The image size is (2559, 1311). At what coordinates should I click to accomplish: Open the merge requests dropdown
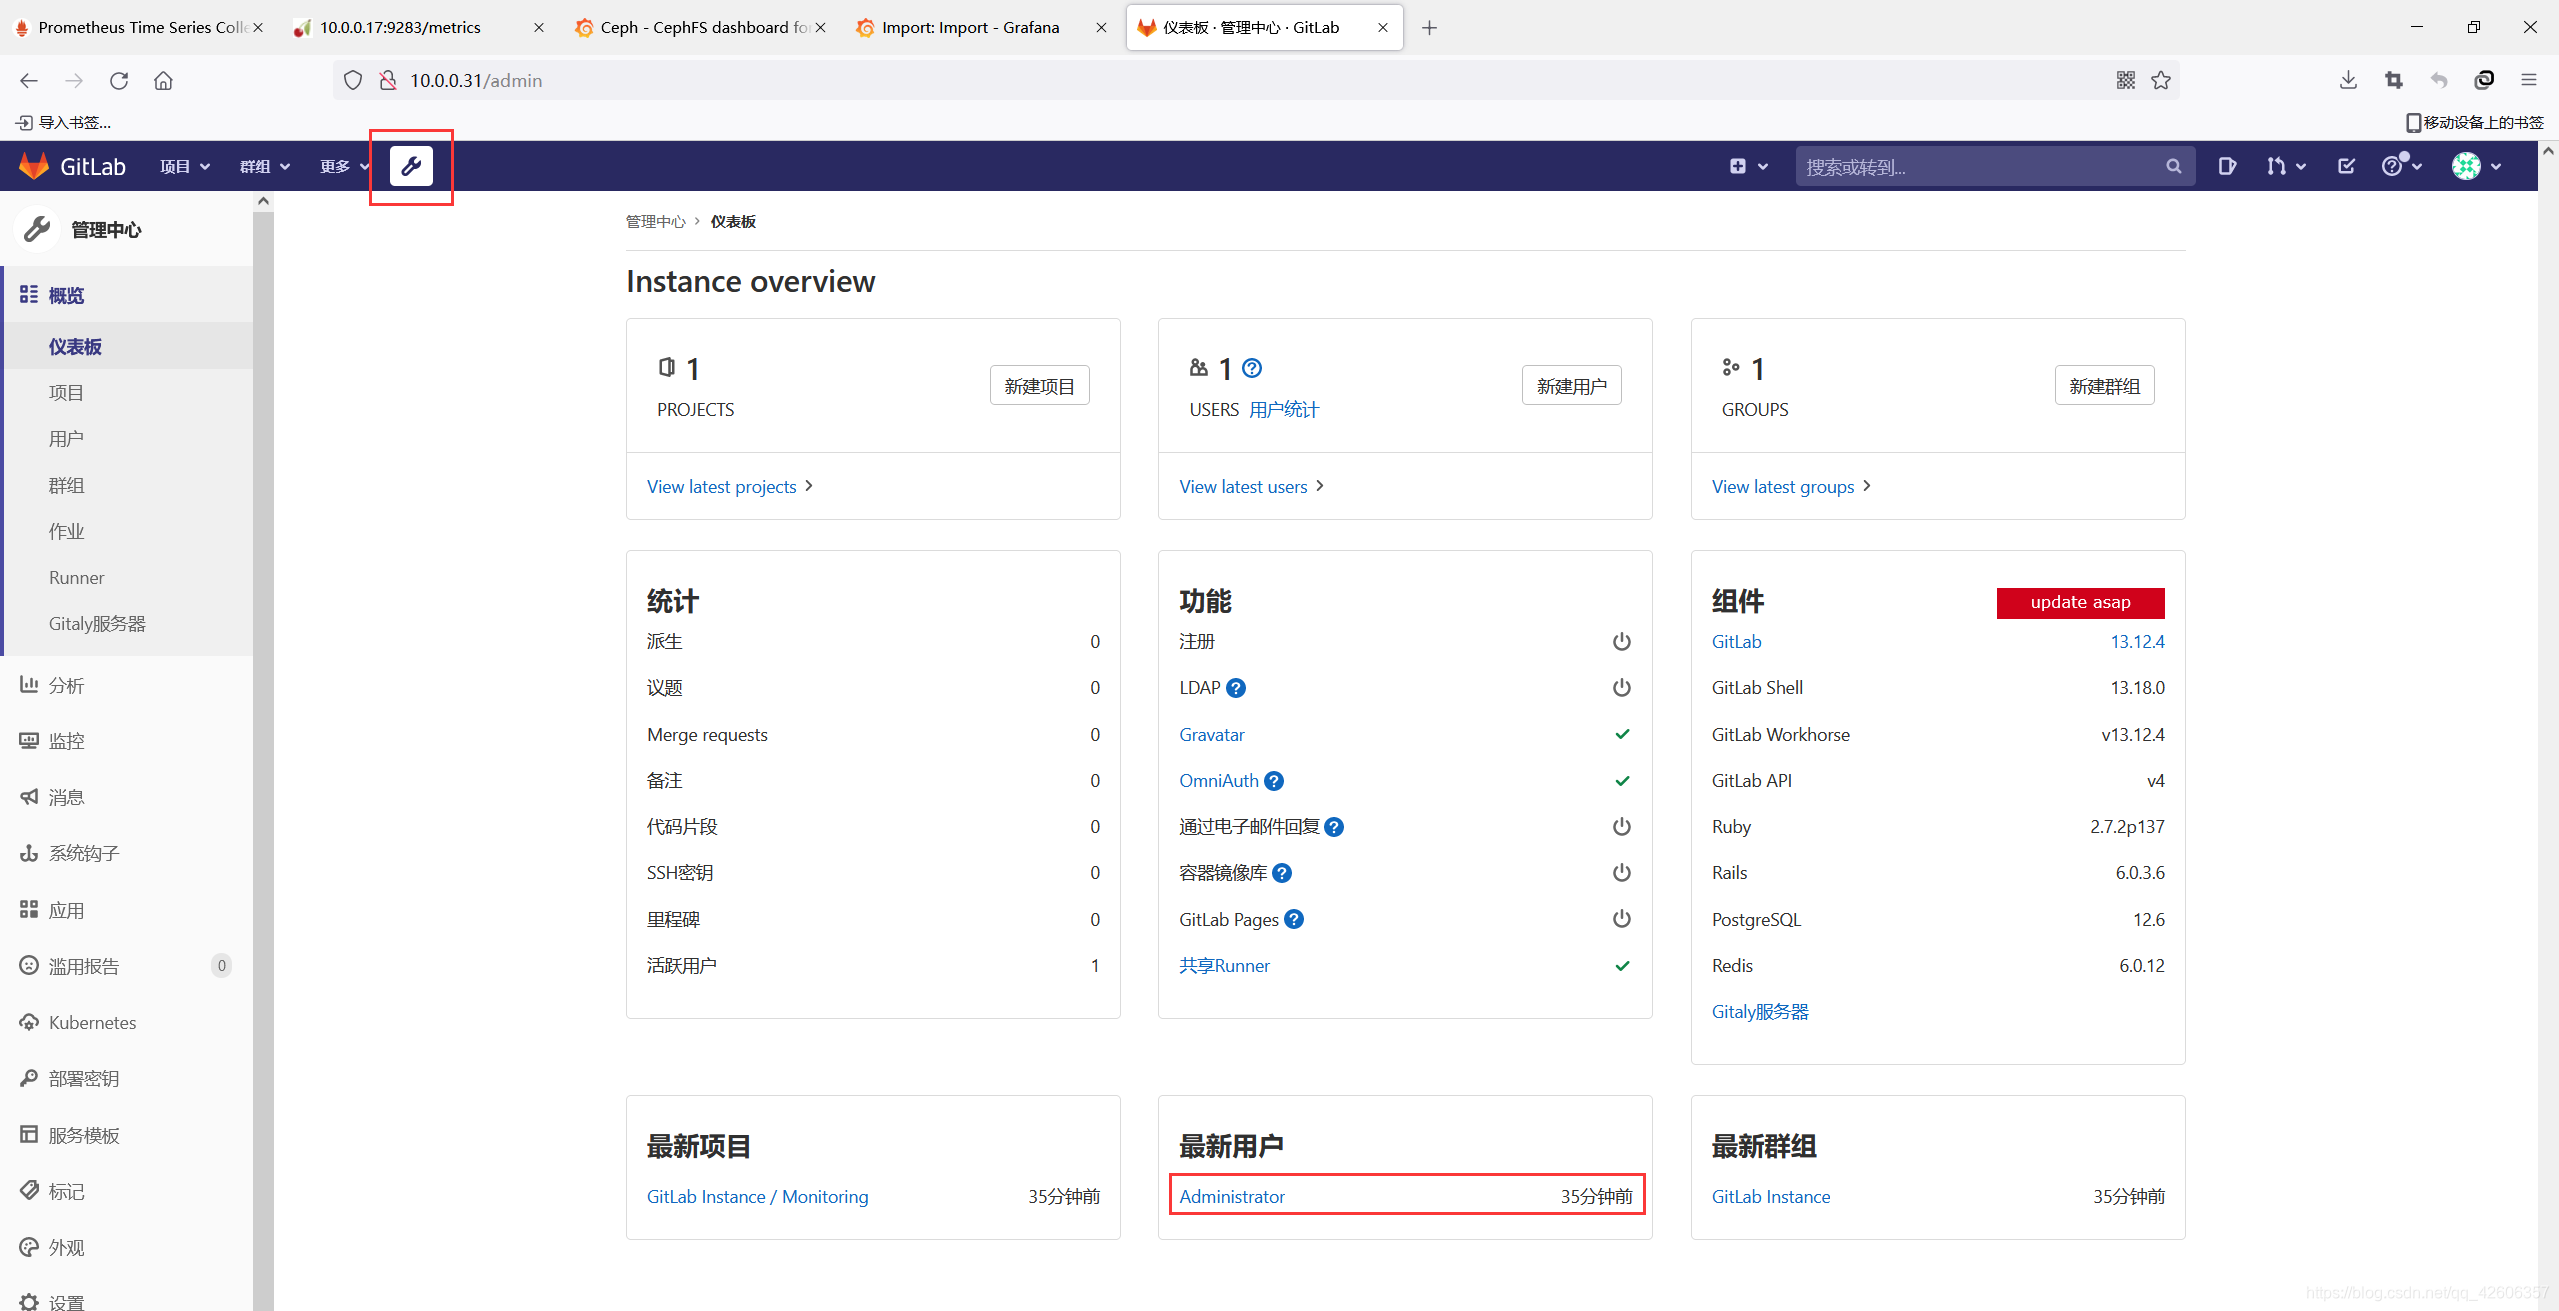click(x=2285, y=166)
